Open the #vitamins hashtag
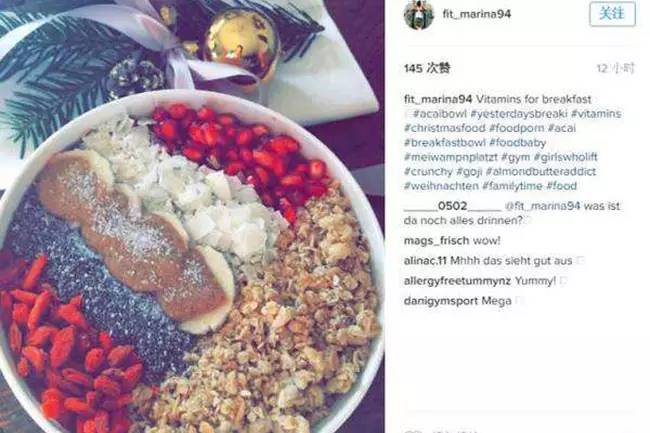This screenshot has height=433, width=650. tap(596, 114)
